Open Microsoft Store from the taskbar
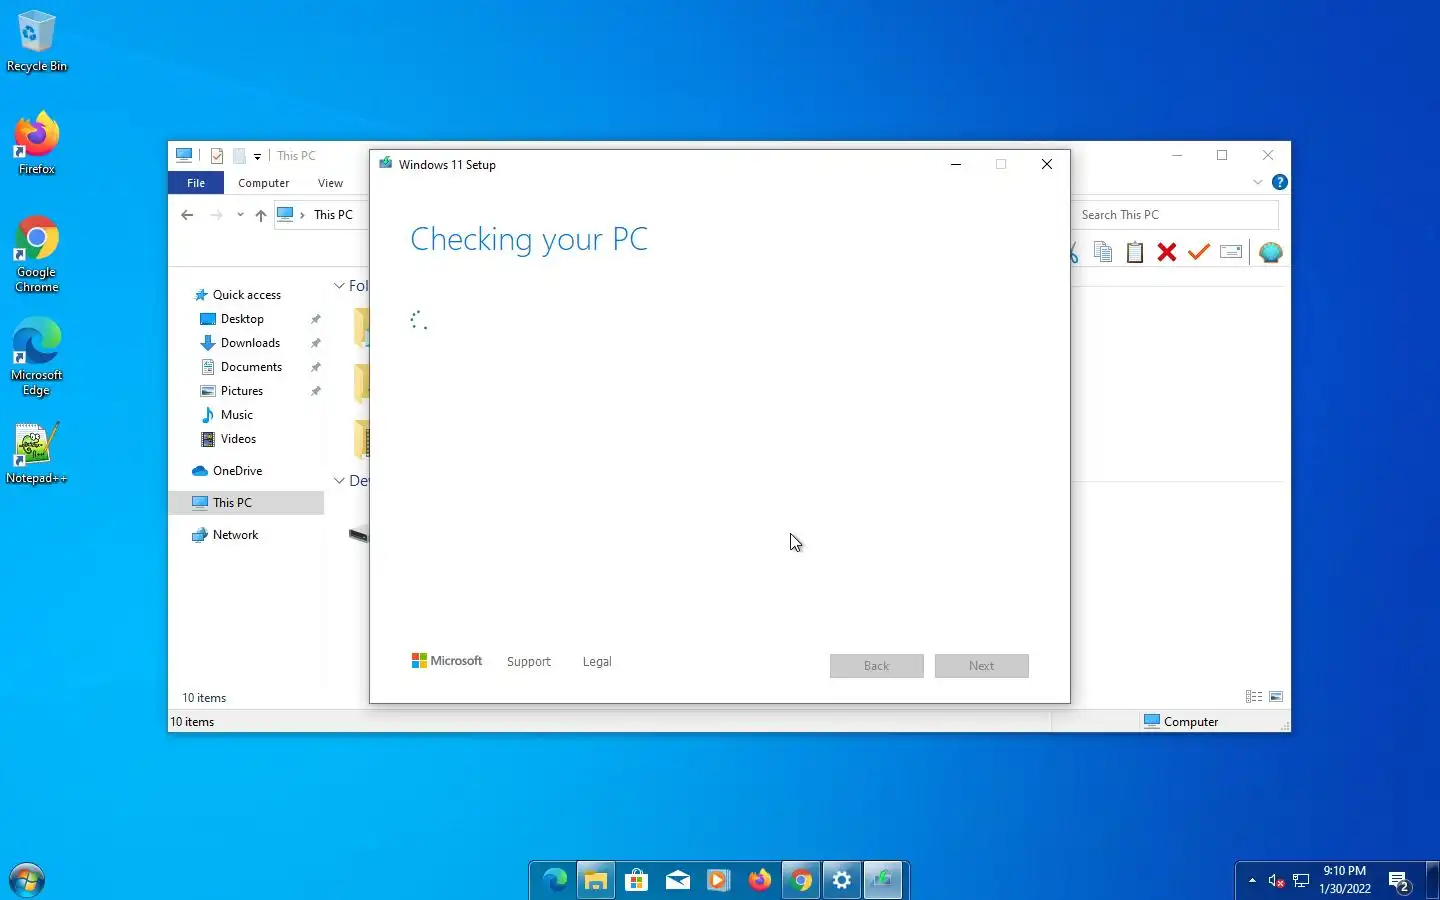 click(637, 880)
